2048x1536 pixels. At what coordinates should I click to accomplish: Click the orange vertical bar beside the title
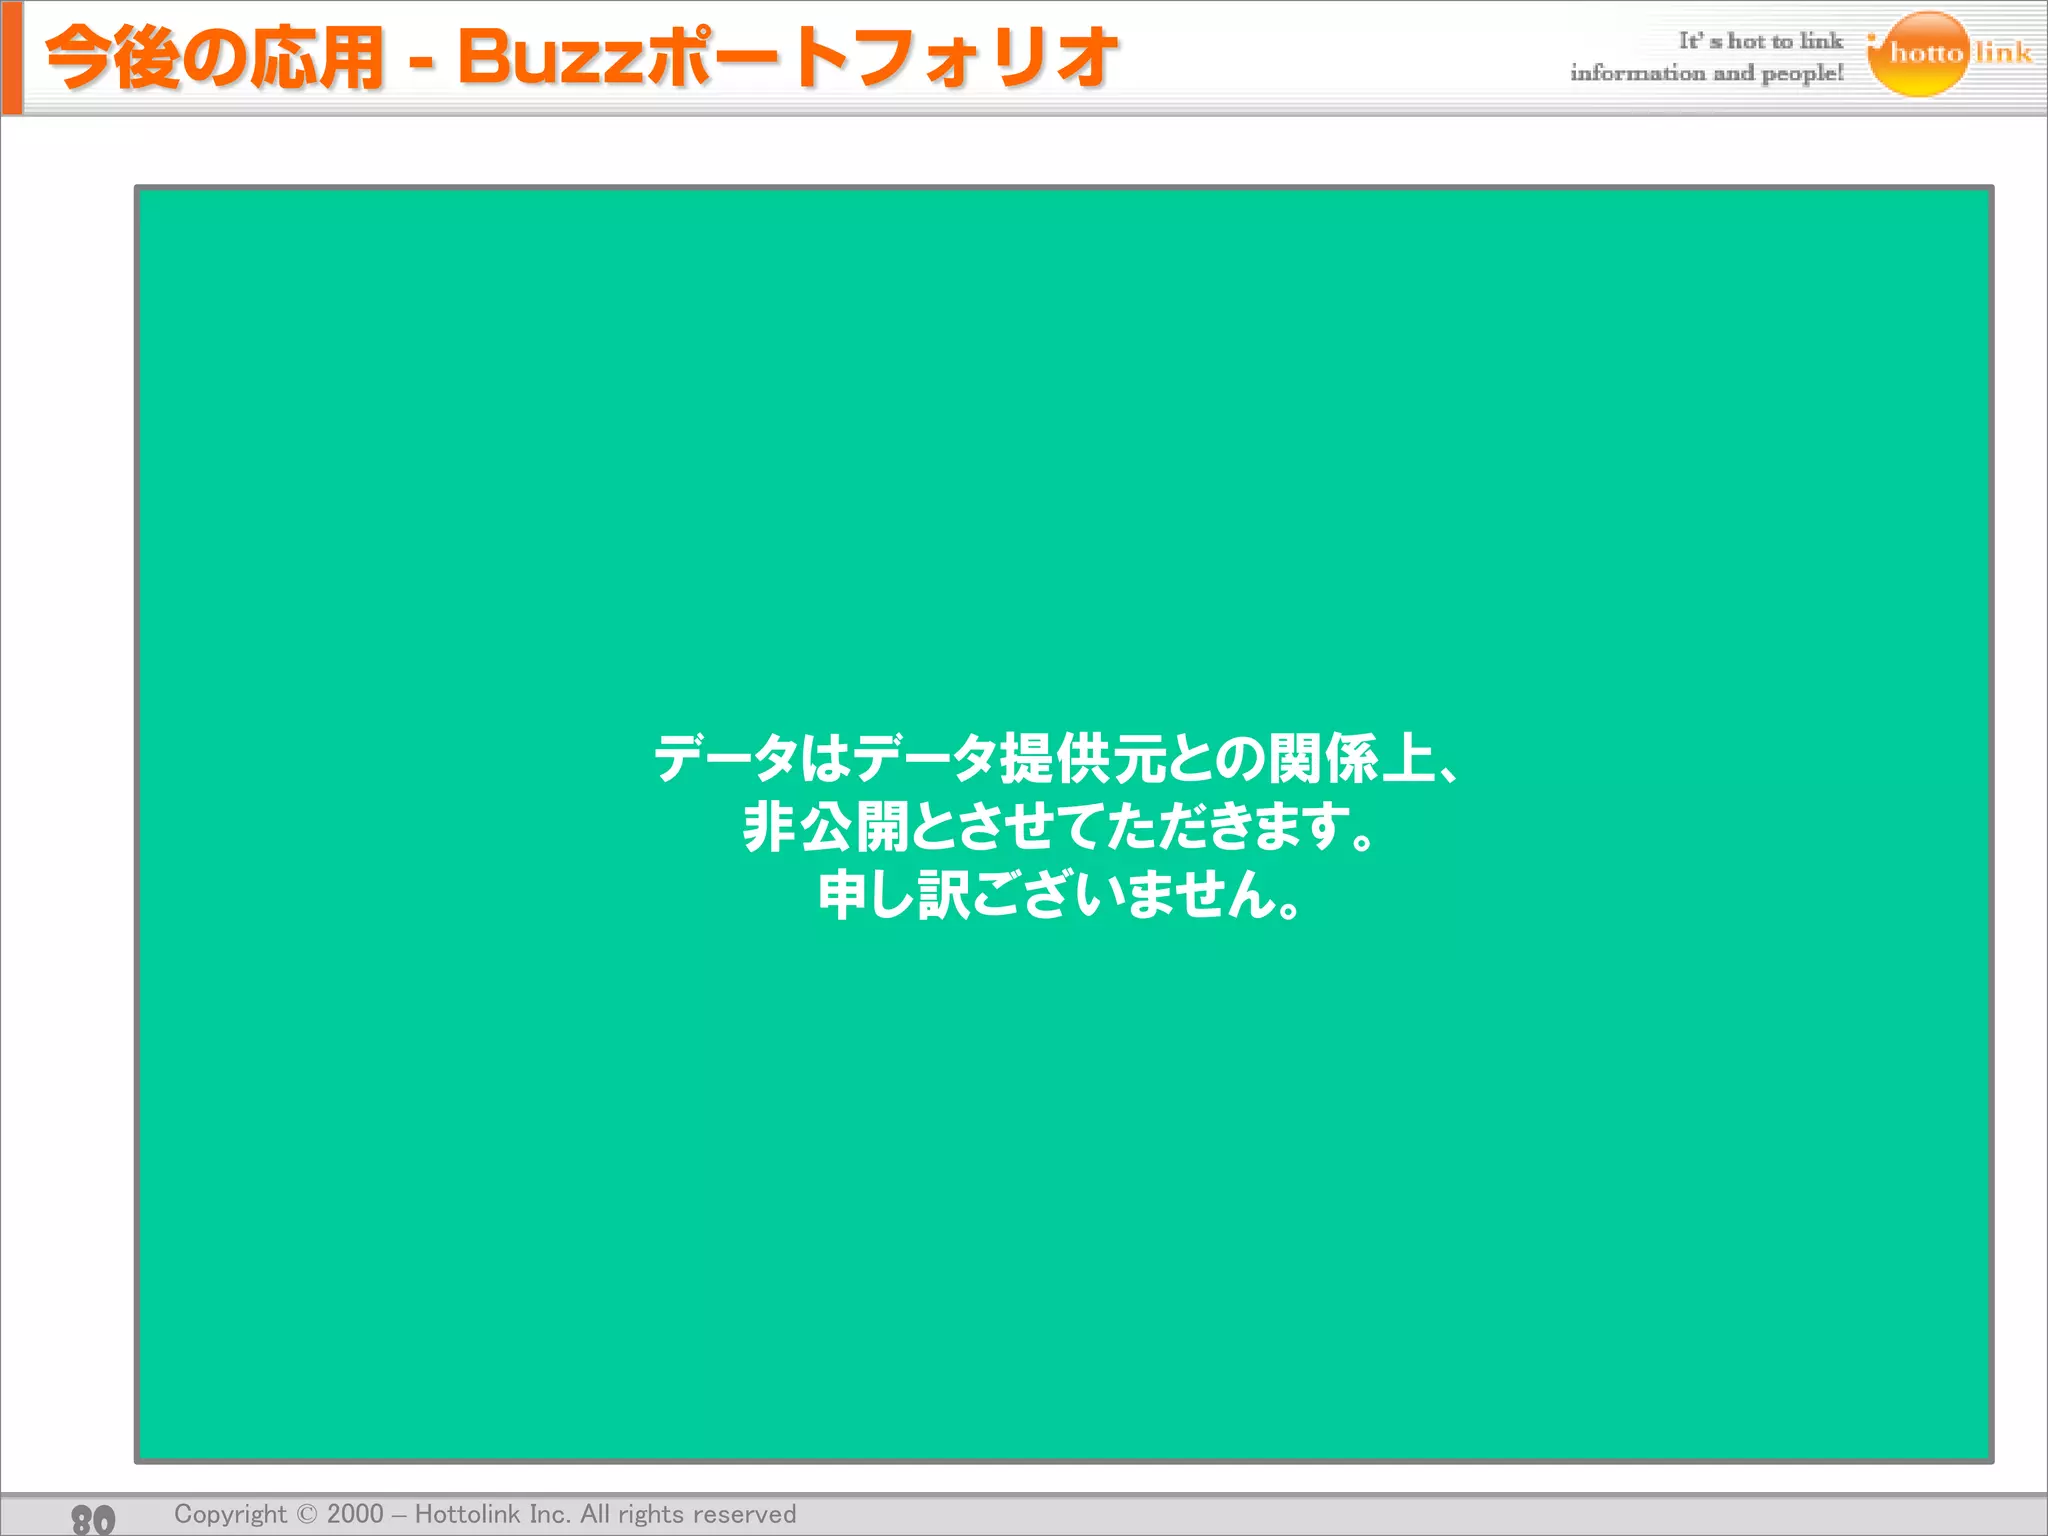coord(12,57)
